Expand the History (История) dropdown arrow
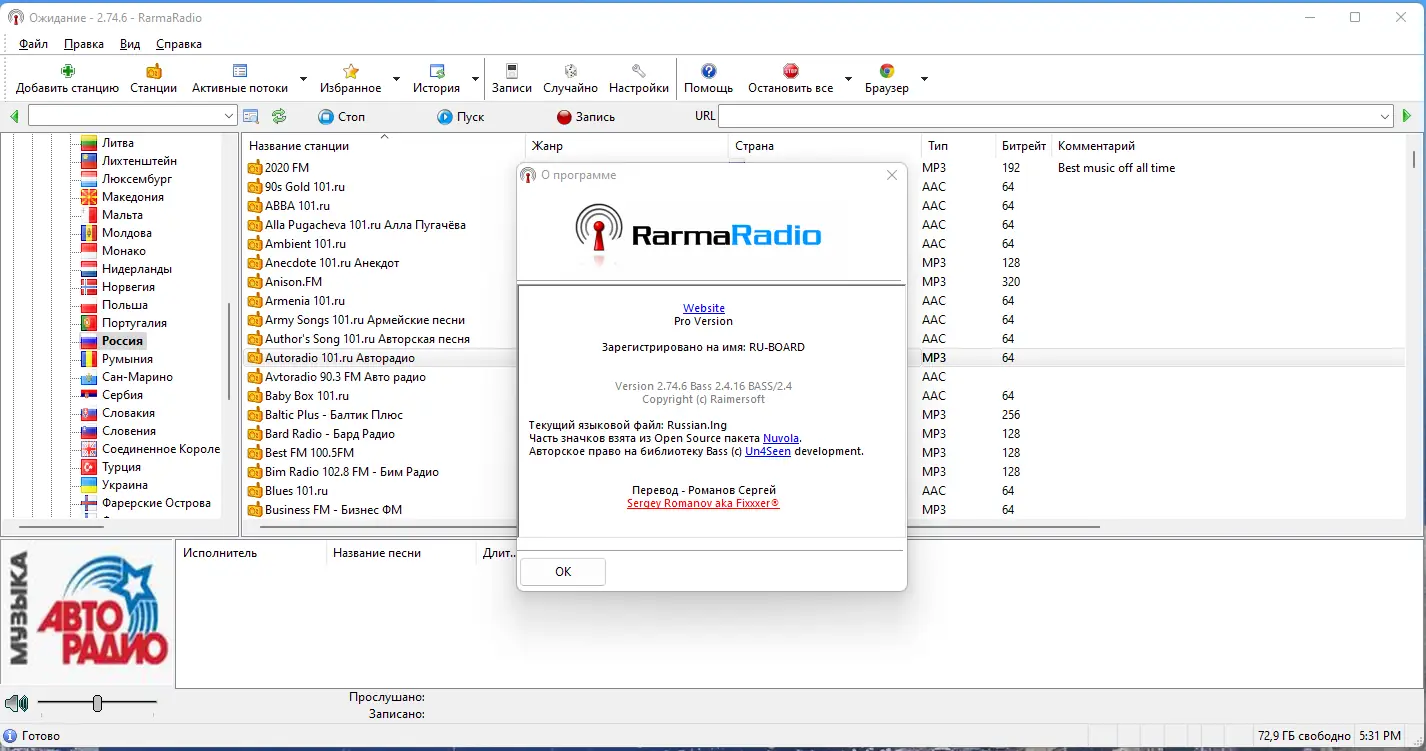The width and height of the screenshot is (1426, 751). pyautogui.click(x=475, y=79)
